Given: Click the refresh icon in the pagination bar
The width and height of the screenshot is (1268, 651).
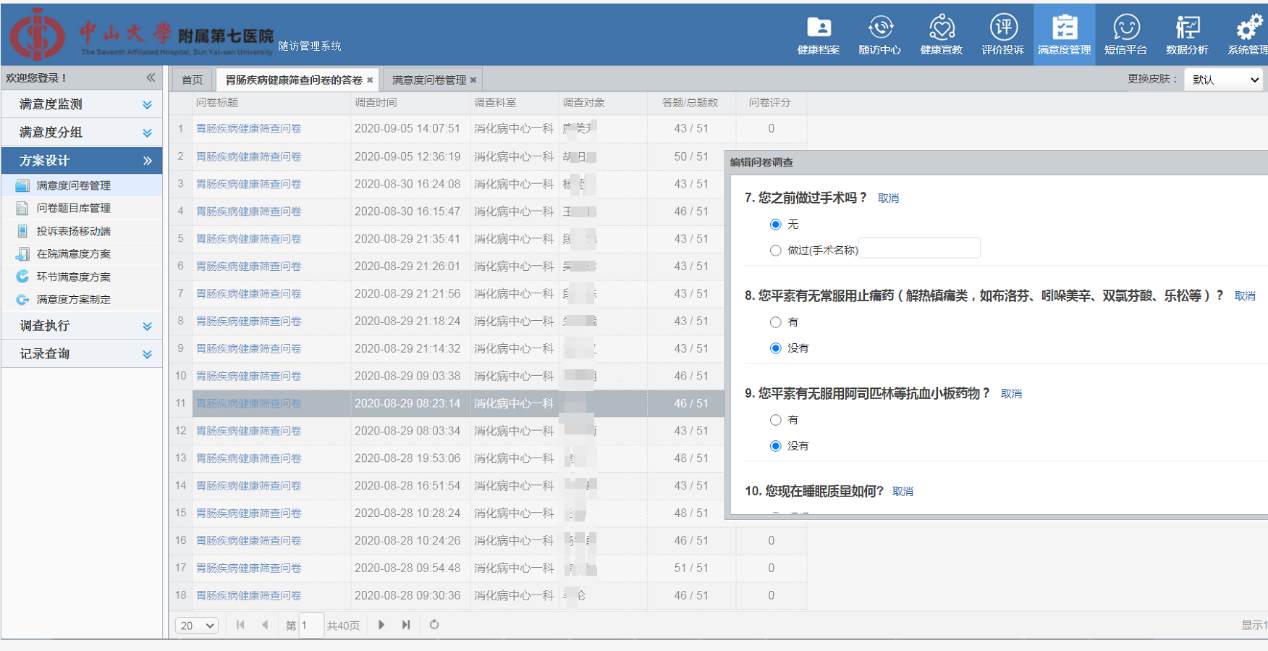Looking at the screenshot, I should tap(434, 625).
